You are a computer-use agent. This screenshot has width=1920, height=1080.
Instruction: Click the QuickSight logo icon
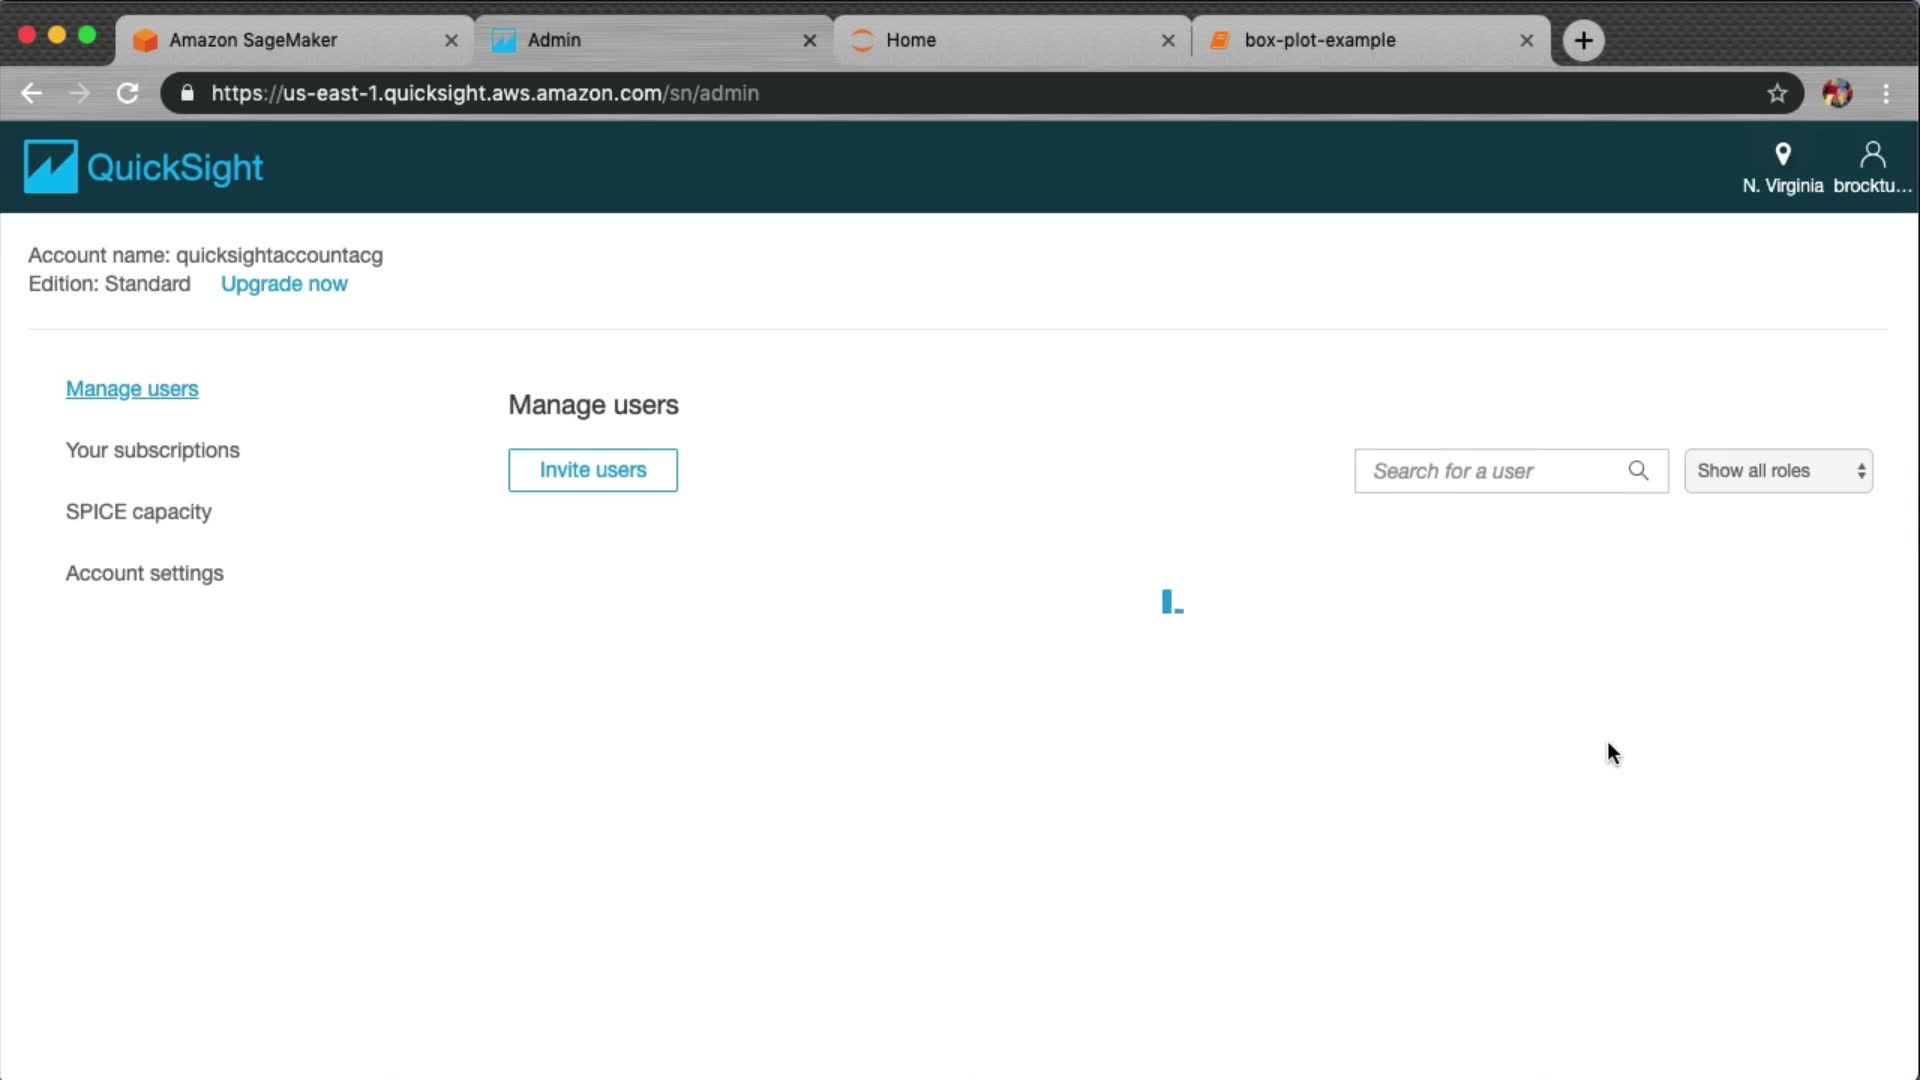[x=50, y=166]
